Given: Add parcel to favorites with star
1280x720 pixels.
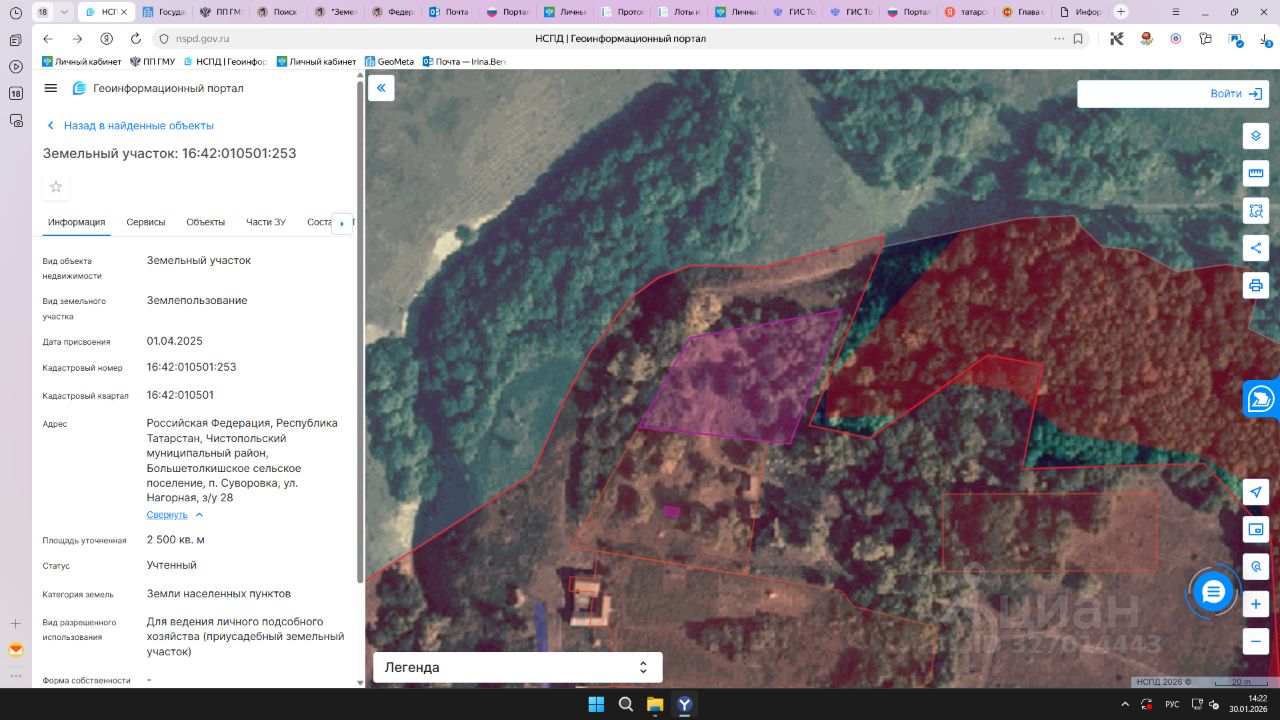Looking at the screenshot, I should [56, 187].
